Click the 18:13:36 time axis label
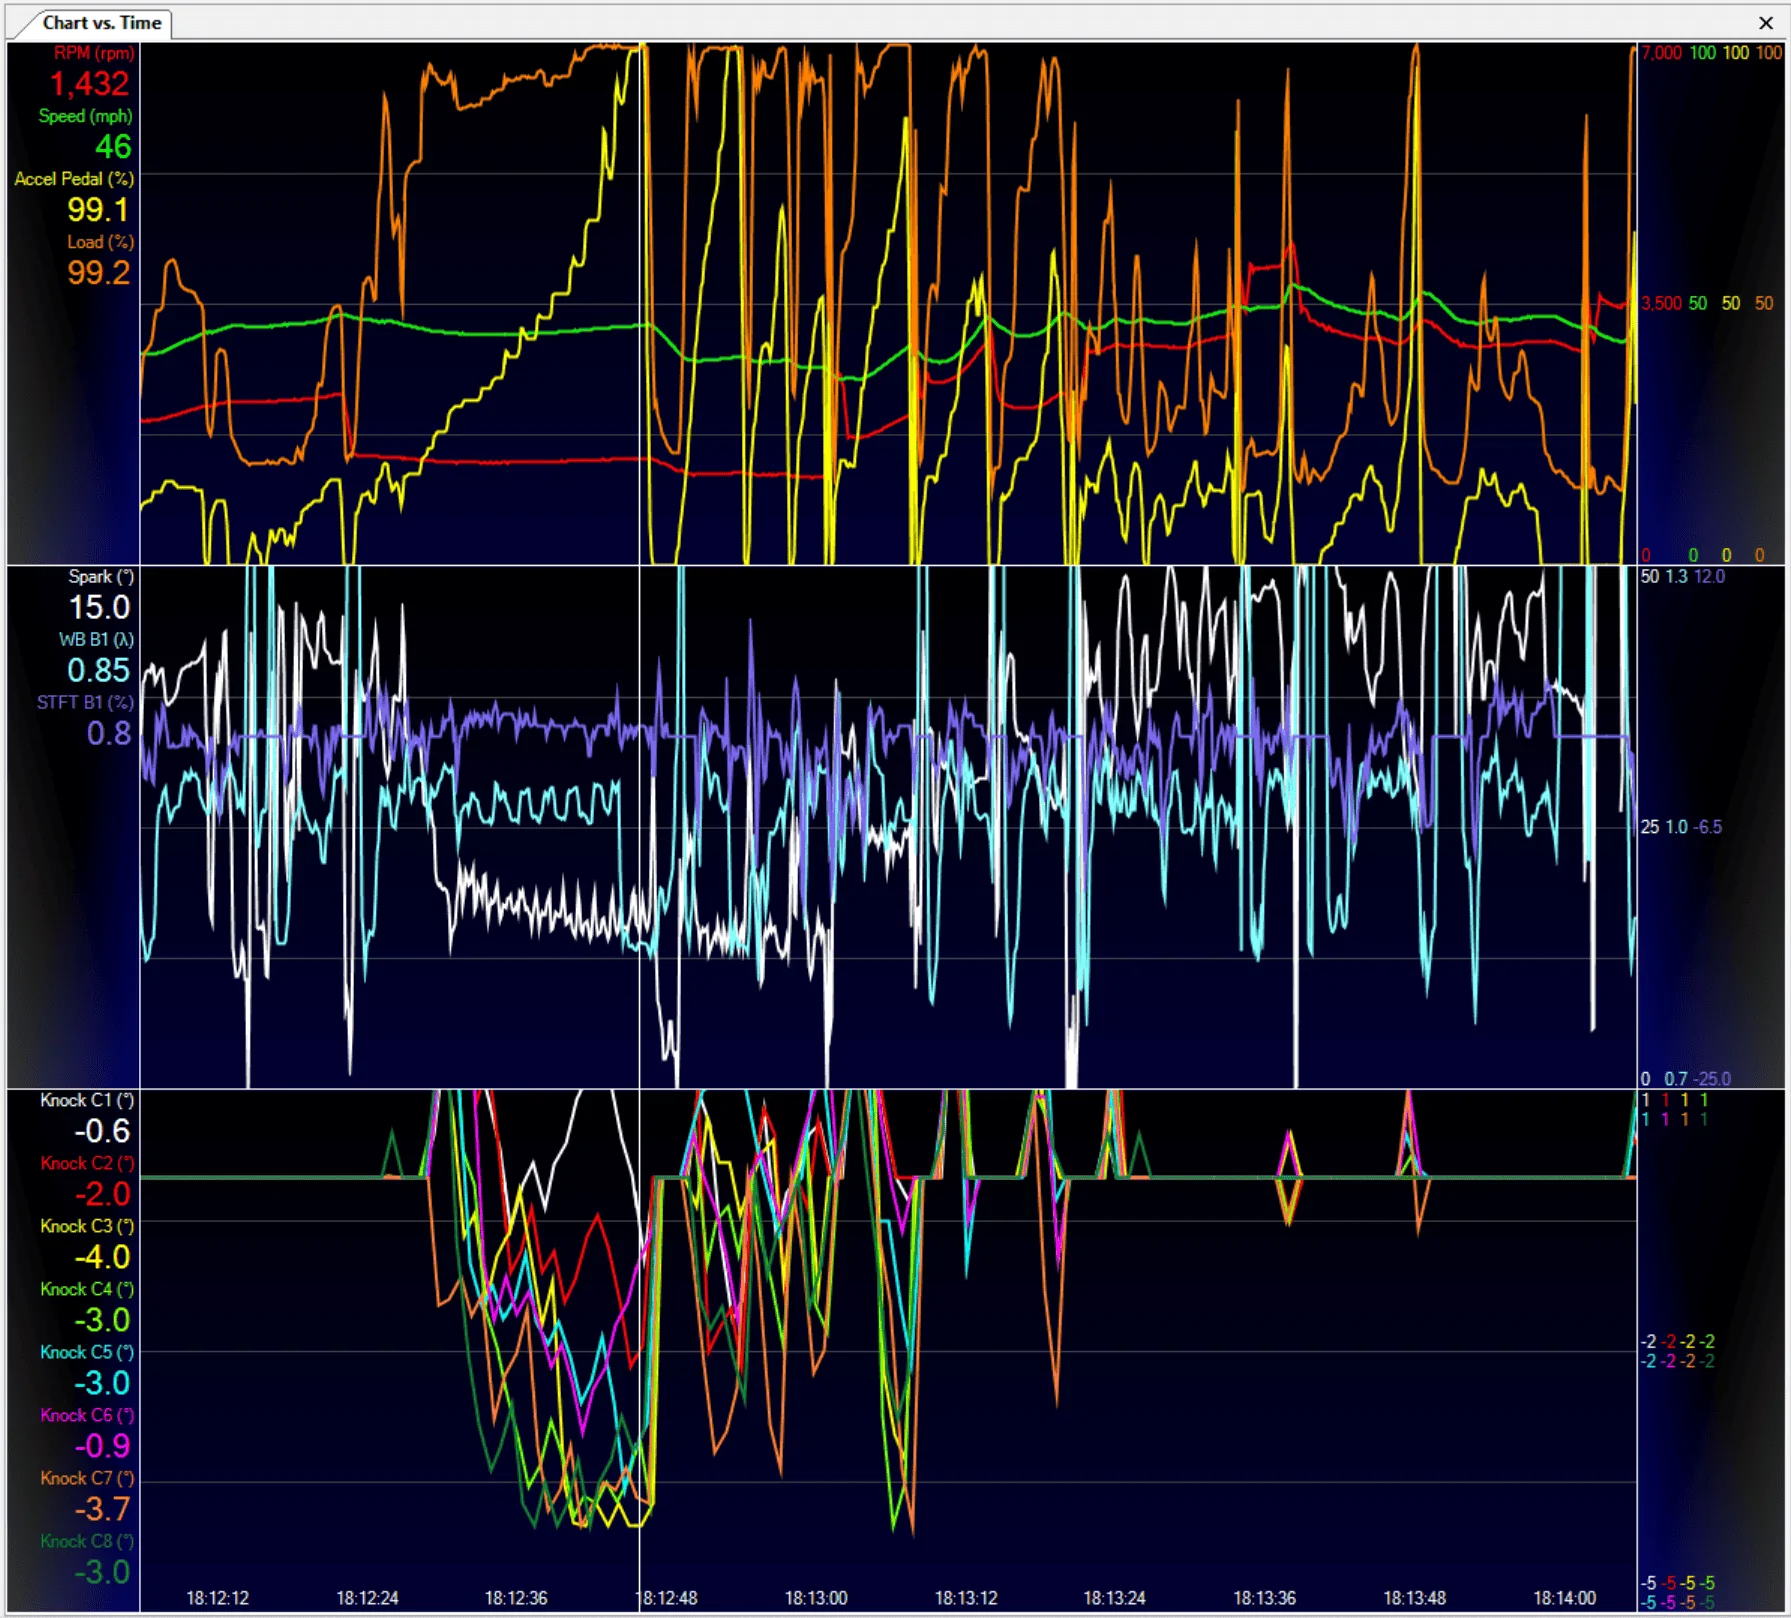Screen dimensions: 1791x1618 point(1265,1598)
